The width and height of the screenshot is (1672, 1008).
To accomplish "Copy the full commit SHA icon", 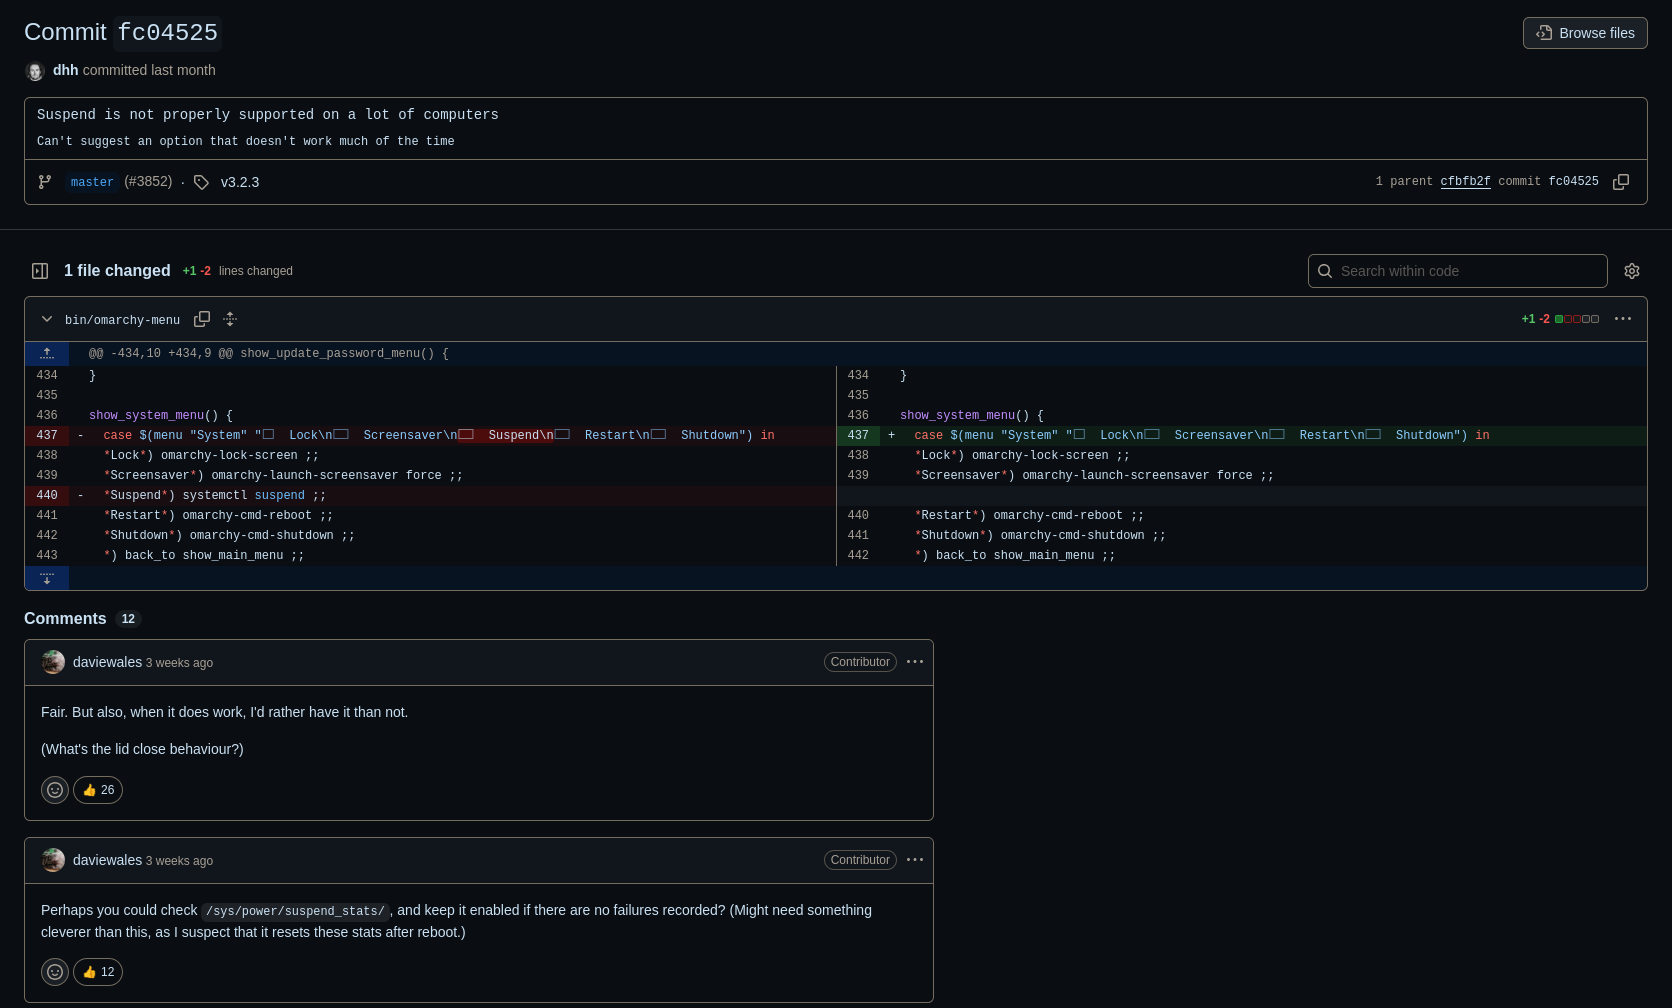I will 1621,182.
